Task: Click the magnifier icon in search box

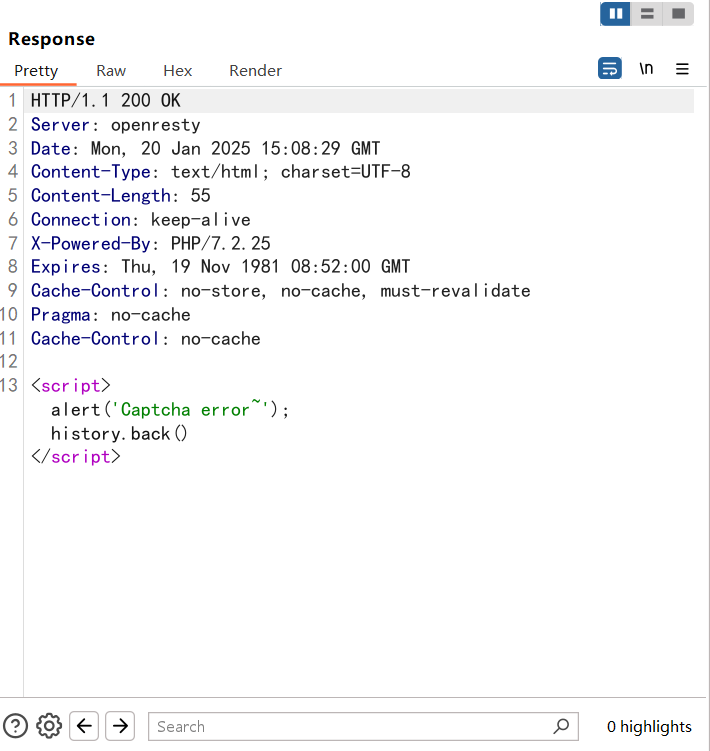Action: (x=562, y=726)
